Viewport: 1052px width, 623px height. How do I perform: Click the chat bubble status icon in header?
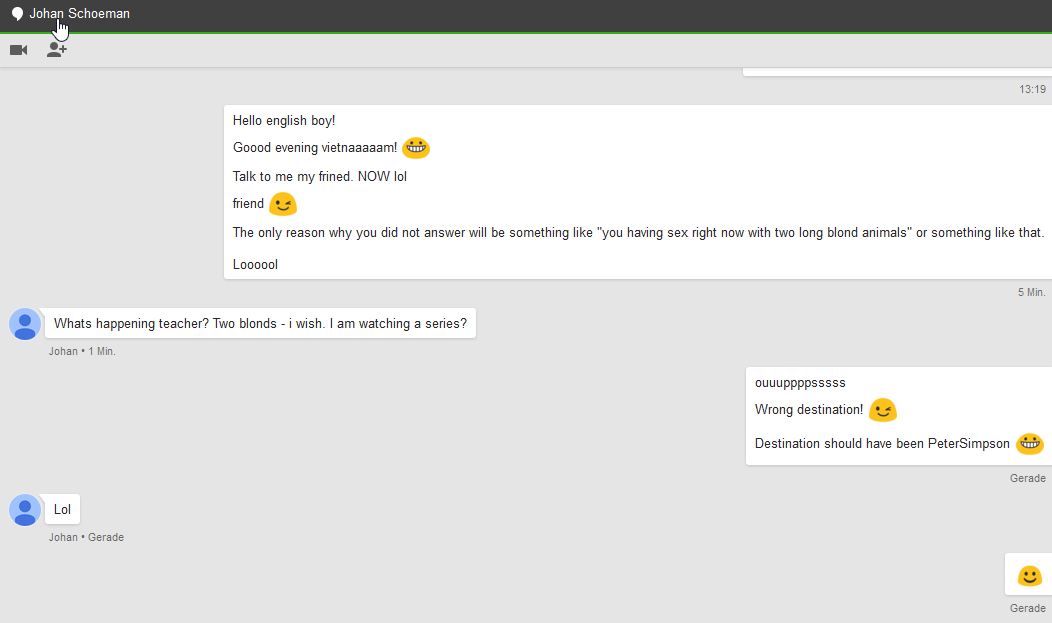[x=17, y=14]
